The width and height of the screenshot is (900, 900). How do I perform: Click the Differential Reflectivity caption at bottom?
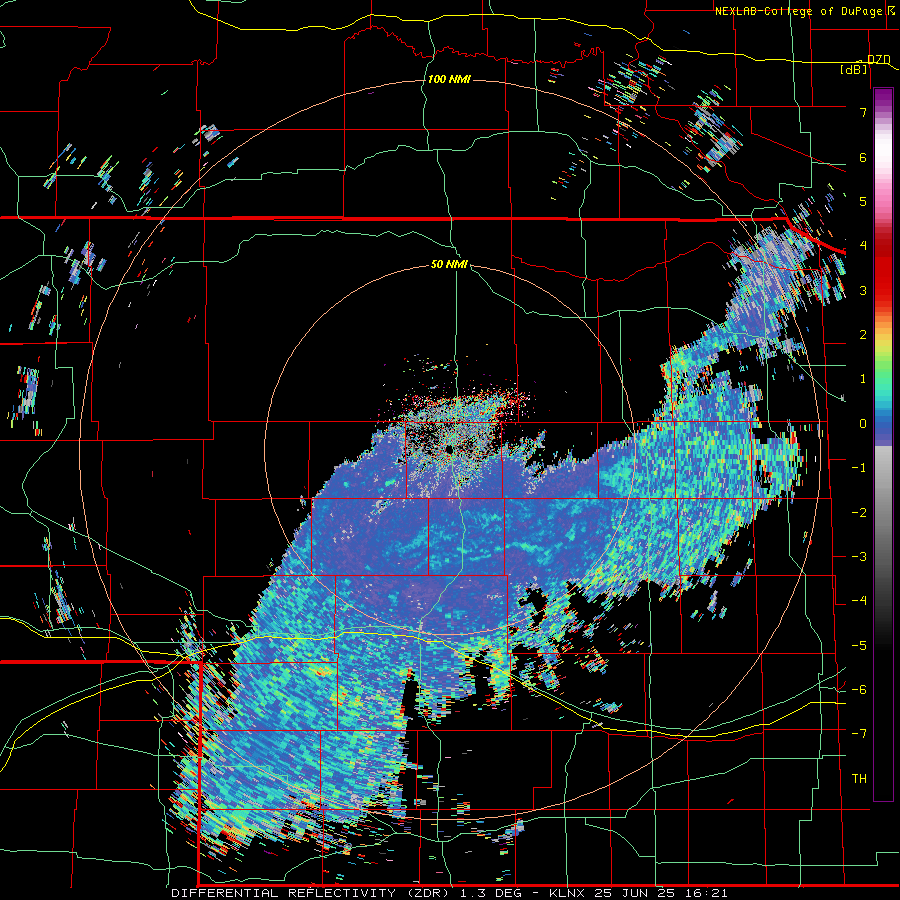[449, 893]
